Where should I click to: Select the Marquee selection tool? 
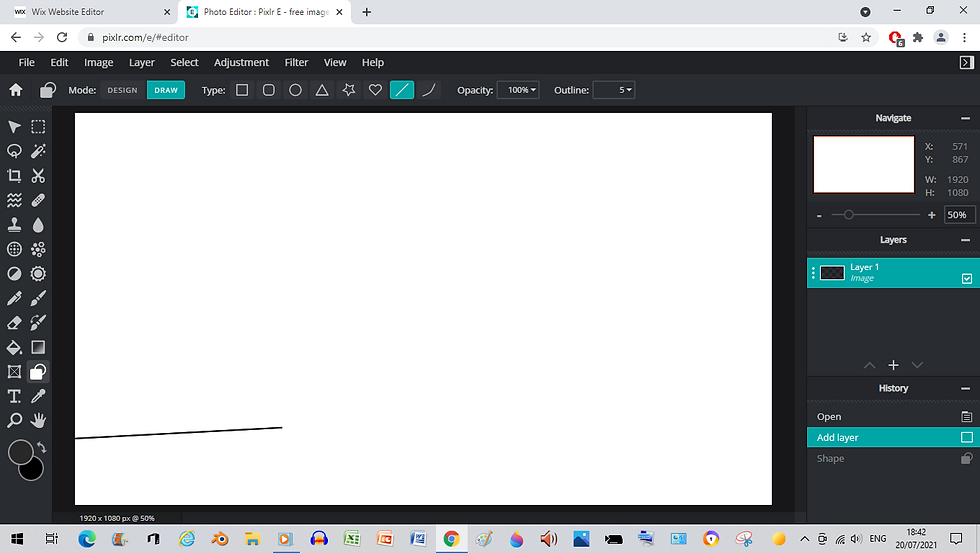[38, 127]
